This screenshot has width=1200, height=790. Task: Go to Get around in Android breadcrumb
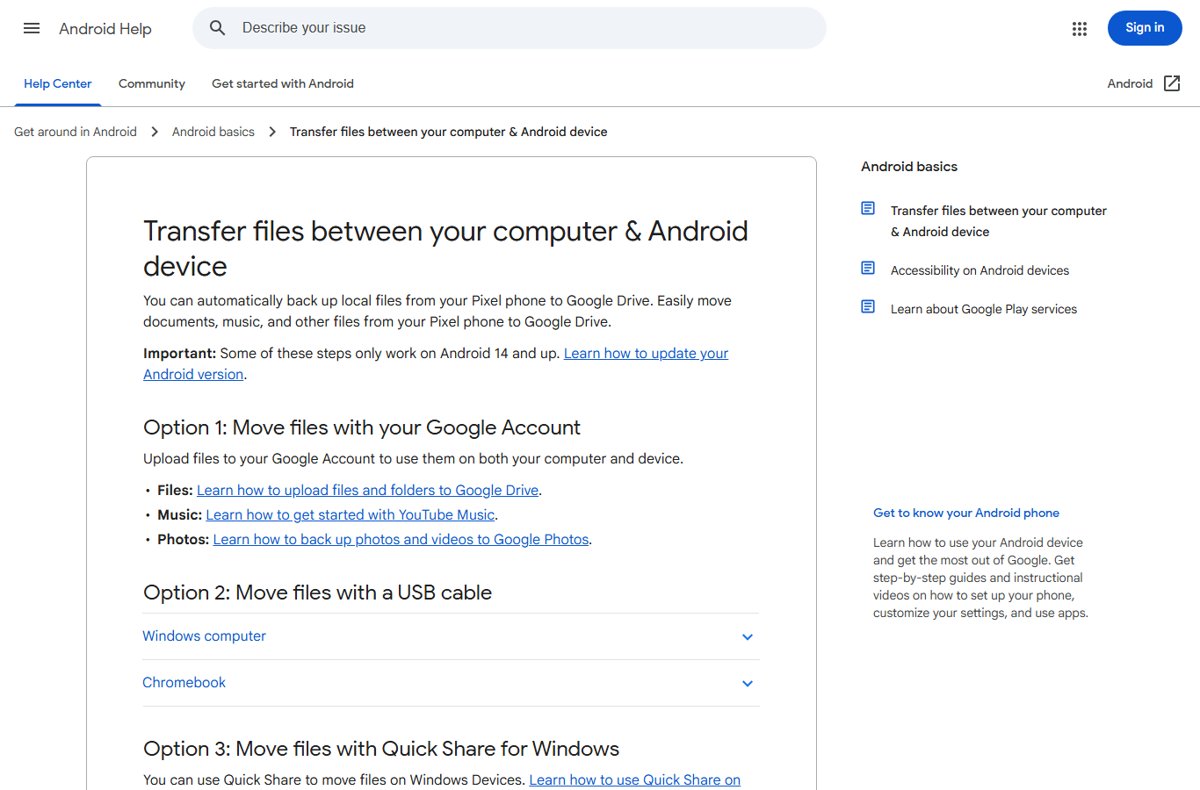75,132
